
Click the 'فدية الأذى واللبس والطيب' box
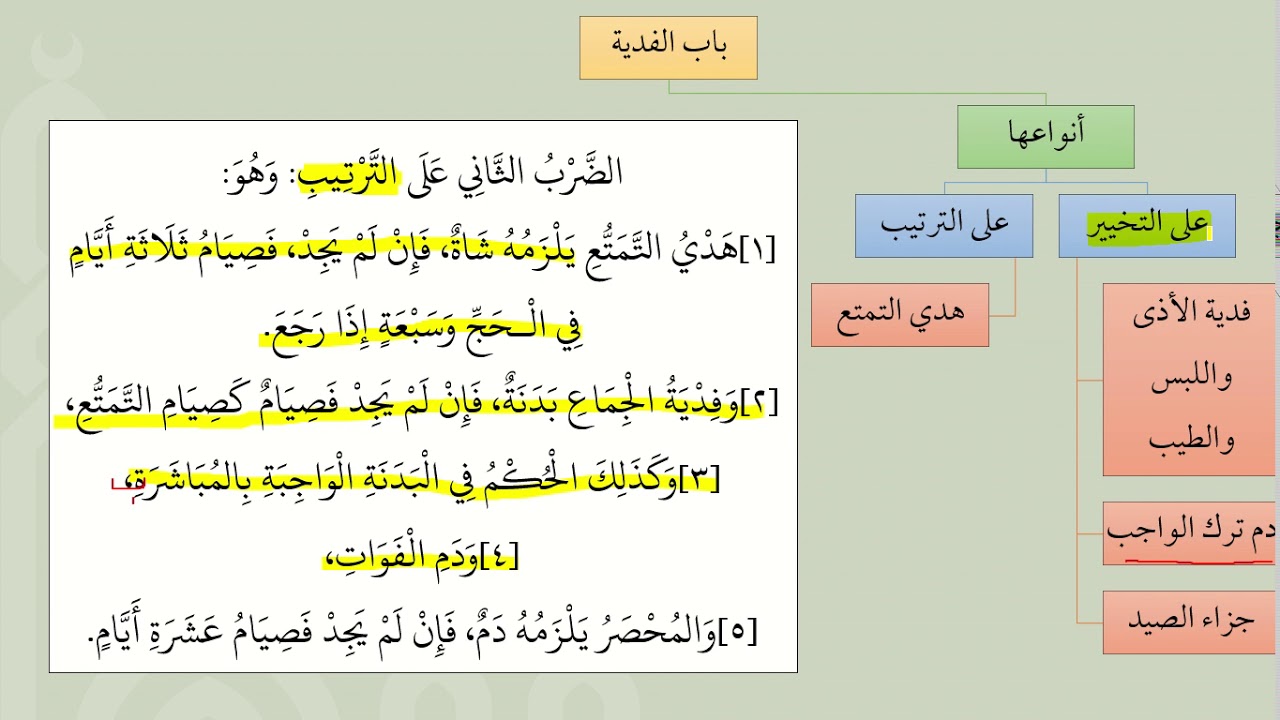[x=1191, y=379]
